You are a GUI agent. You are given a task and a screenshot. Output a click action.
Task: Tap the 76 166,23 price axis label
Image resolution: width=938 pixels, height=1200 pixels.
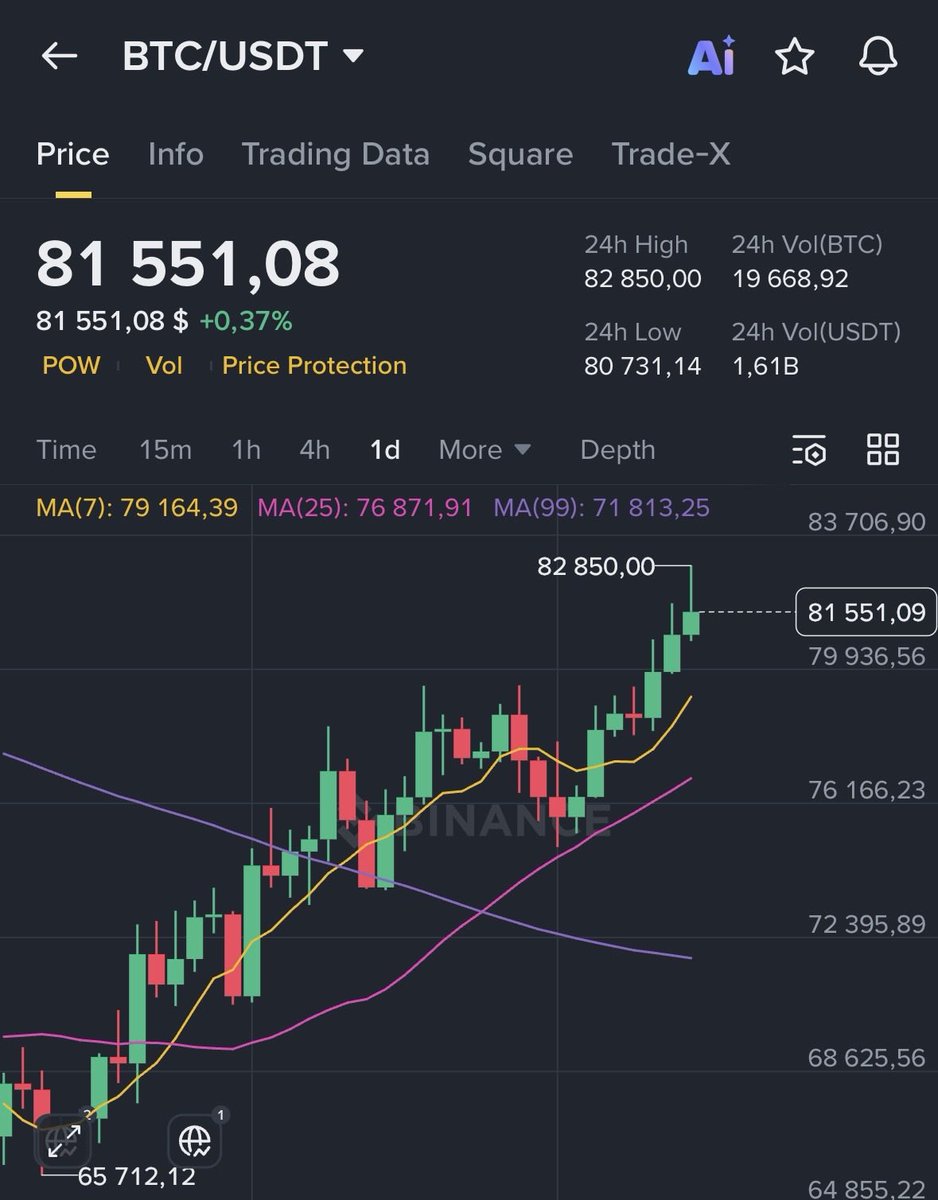867,791
